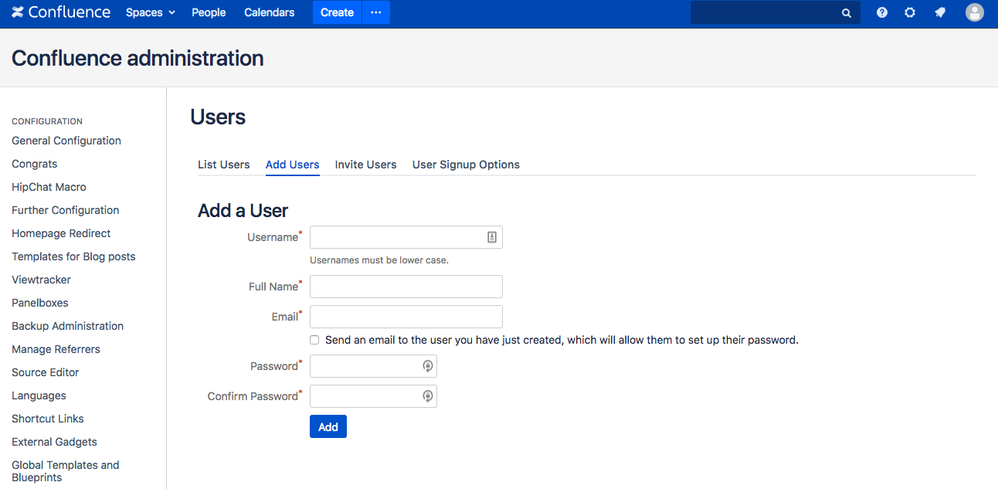Click the contact card icon in Username field
Screen dimensions: 998x489
tap(491, 237)
